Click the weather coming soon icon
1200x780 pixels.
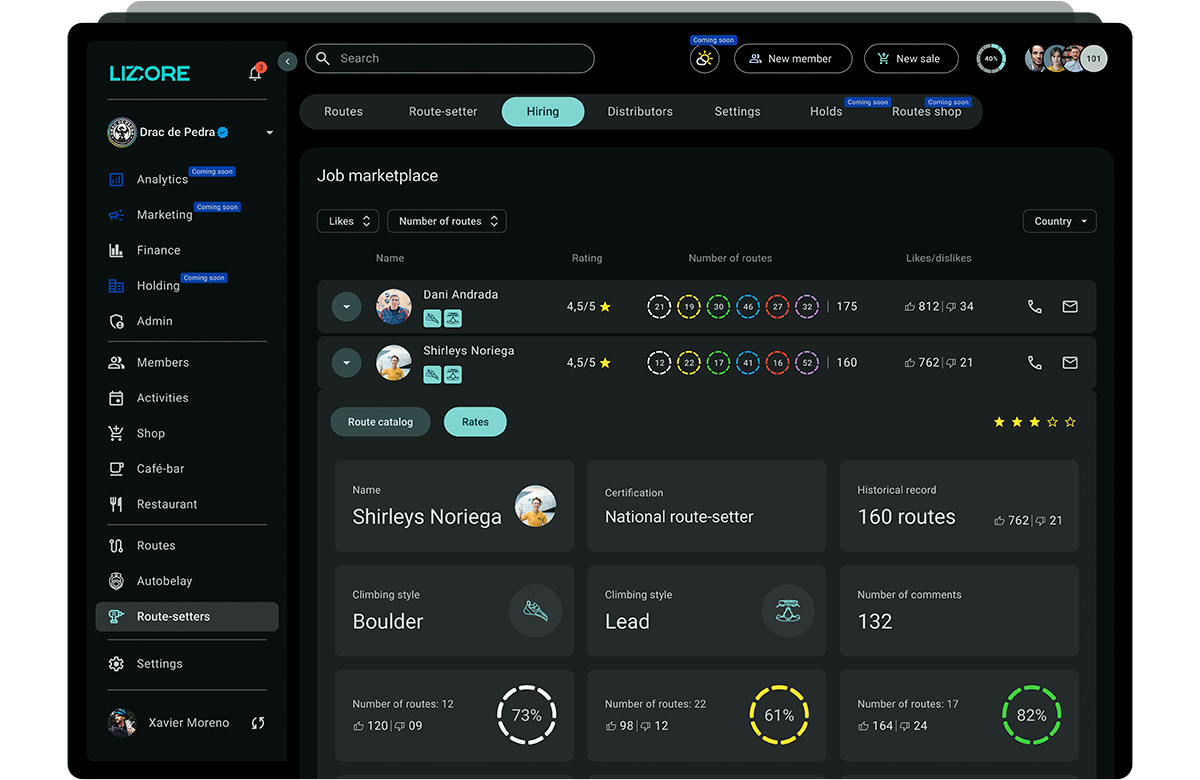point(704,59)
